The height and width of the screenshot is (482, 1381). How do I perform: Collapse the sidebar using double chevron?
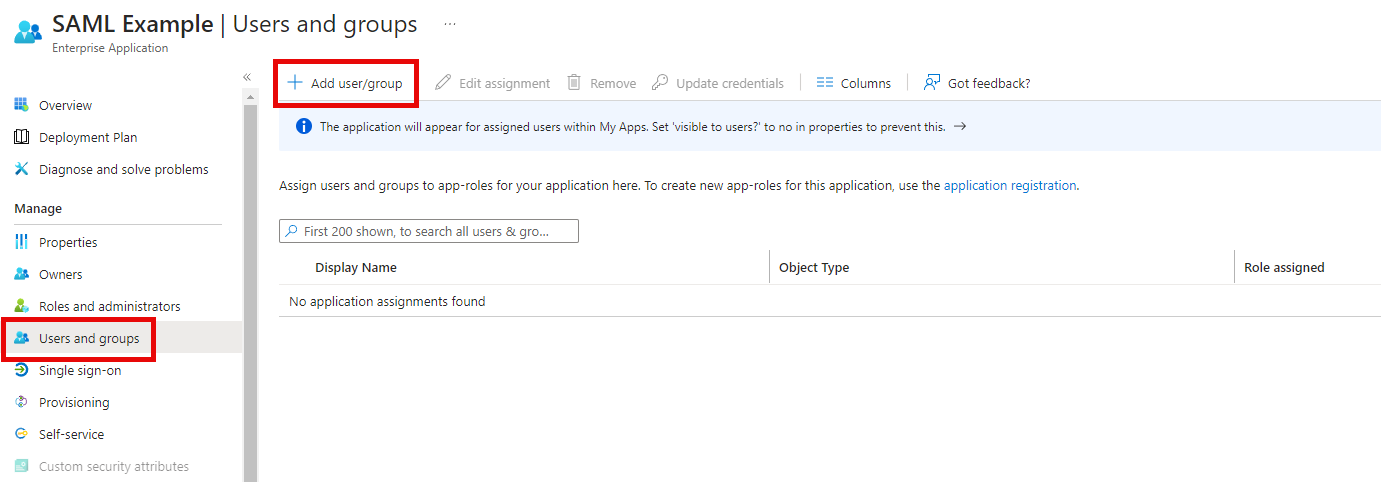tap(247, 77)
